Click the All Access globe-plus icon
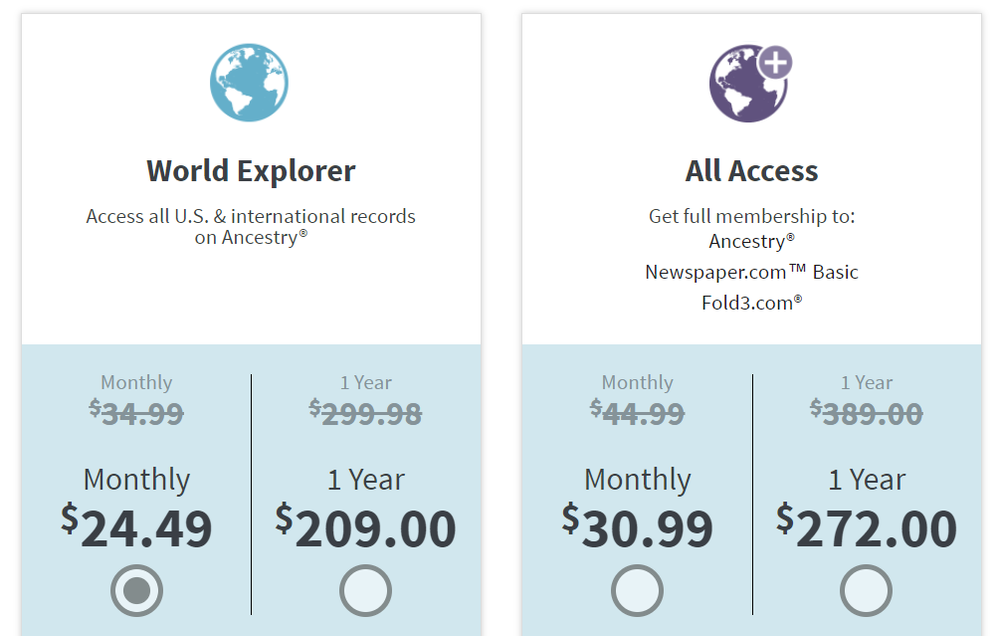Image resolution: width=998 pixels, height=636 pixels. pyautogui.click(x=748, y=83)
